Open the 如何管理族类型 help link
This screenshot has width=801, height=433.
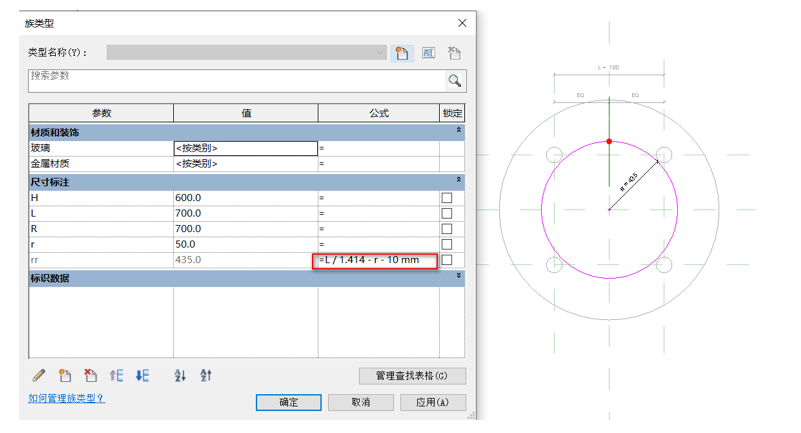66,398
